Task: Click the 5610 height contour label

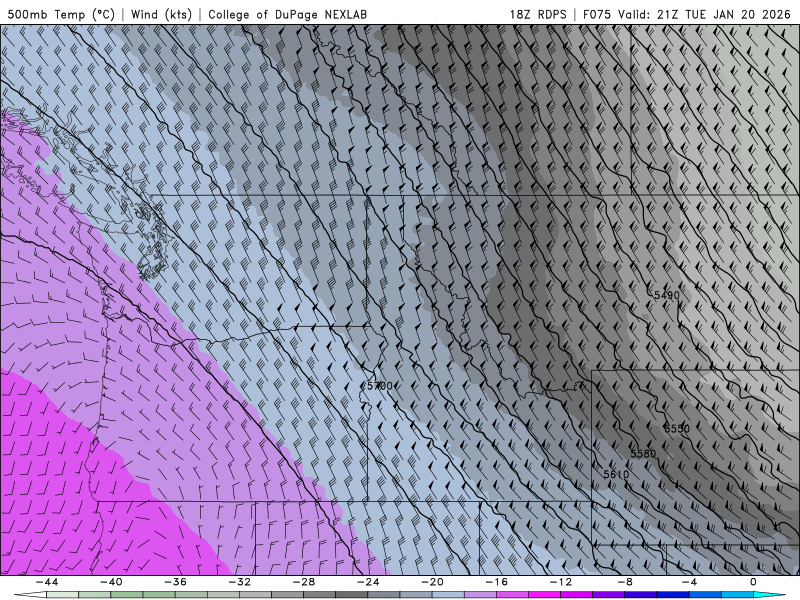Action: click(616, 474)
